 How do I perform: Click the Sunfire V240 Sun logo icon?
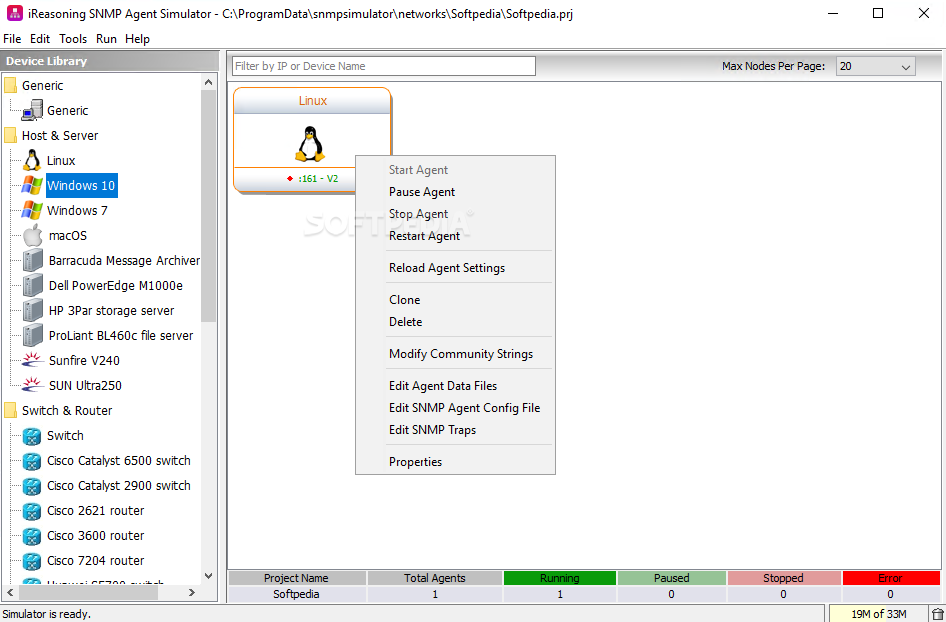click(x=33, y=360)
